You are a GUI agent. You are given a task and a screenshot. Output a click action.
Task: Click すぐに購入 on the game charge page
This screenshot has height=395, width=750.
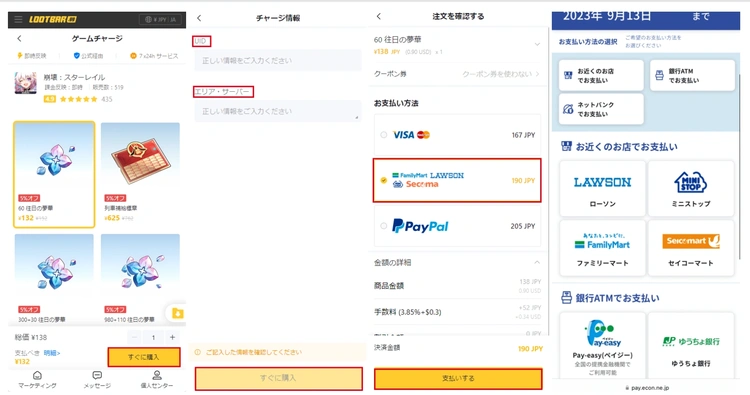pyautogui.click(x=144, y=357)
